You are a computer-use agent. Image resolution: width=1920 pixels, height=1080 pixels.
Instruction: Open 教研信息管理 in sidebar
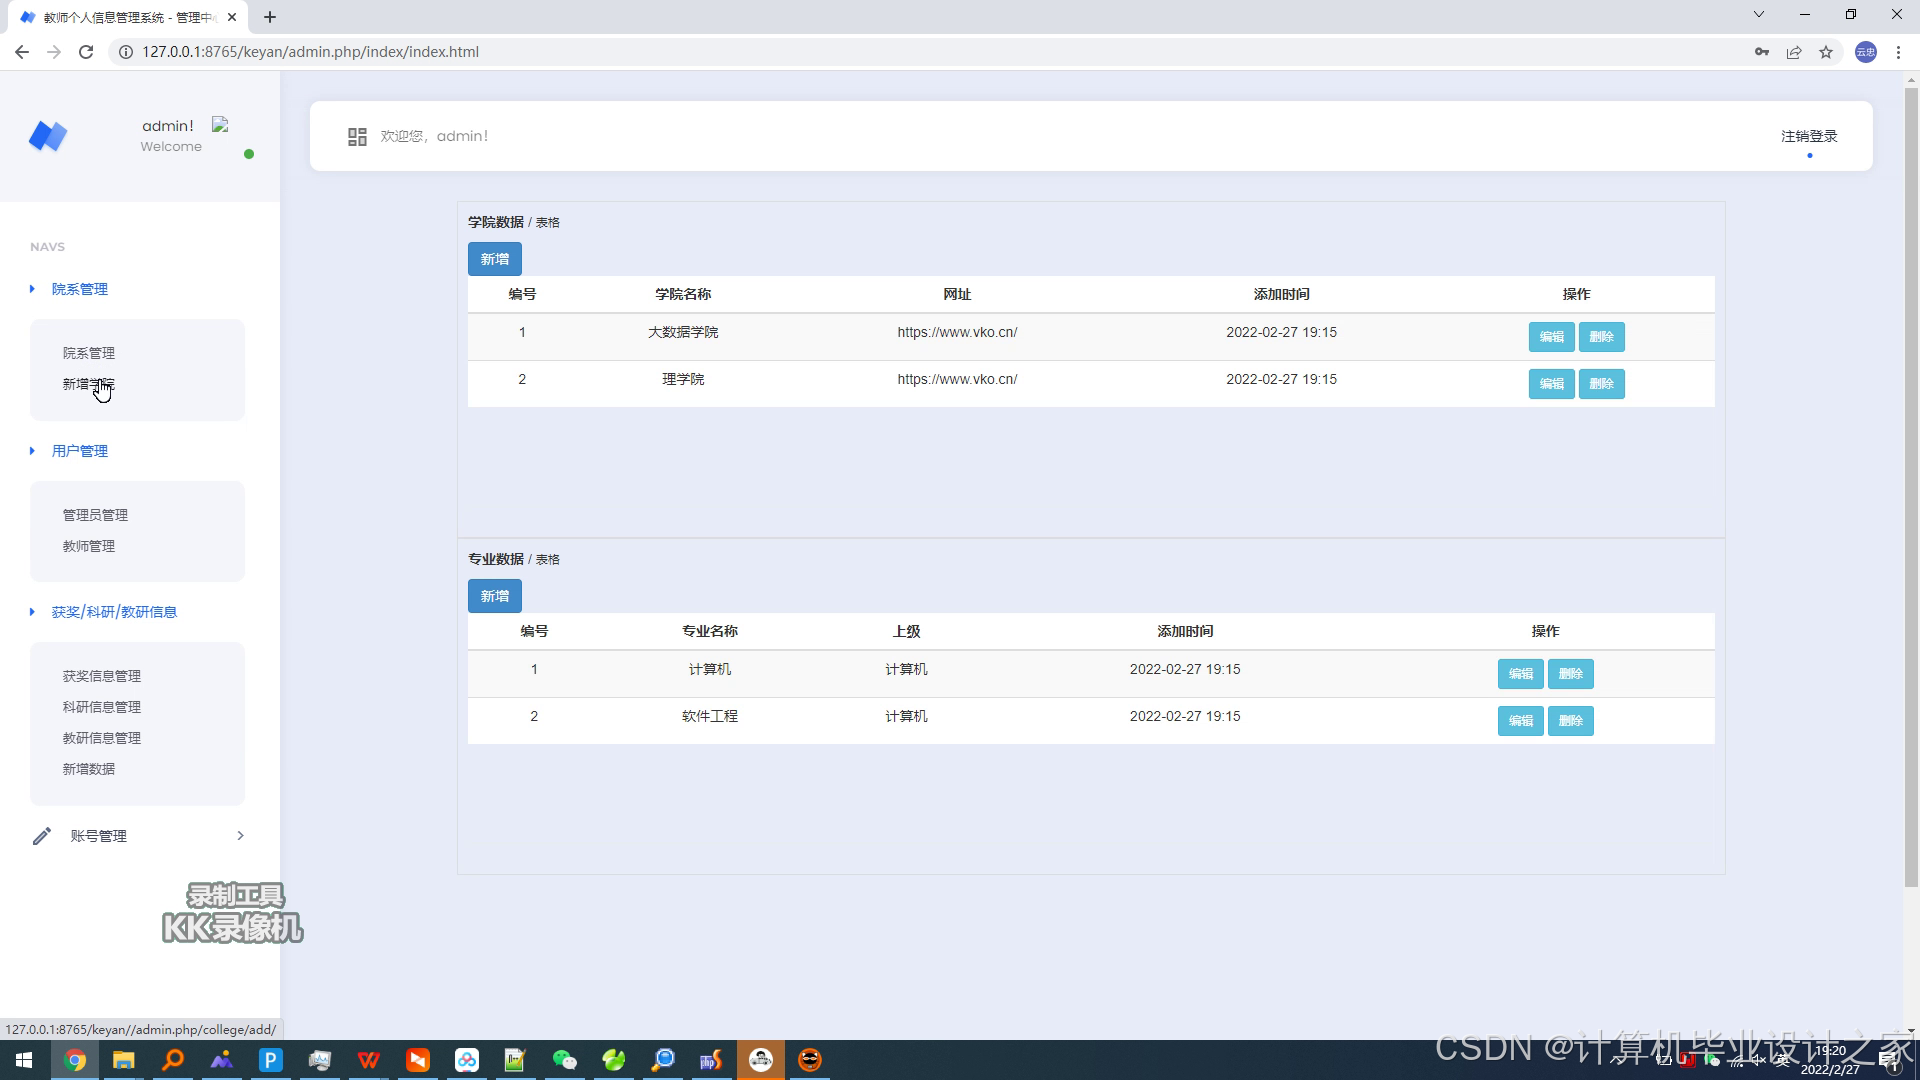click(102, 738)
